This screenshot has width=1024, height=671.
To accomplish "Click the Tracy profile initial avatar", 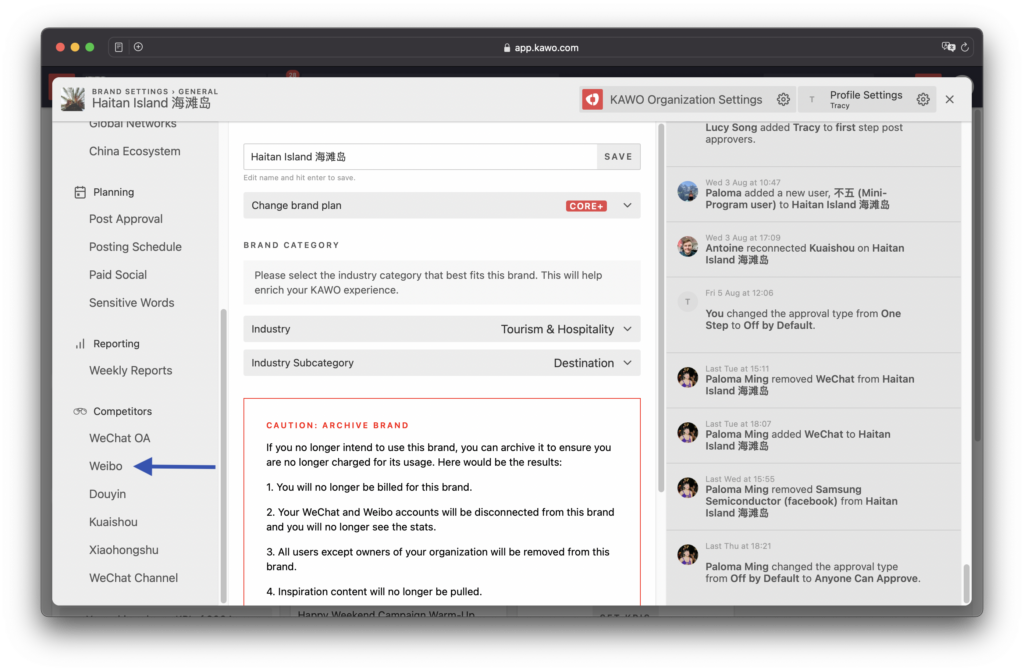I will tap(812, 99).
